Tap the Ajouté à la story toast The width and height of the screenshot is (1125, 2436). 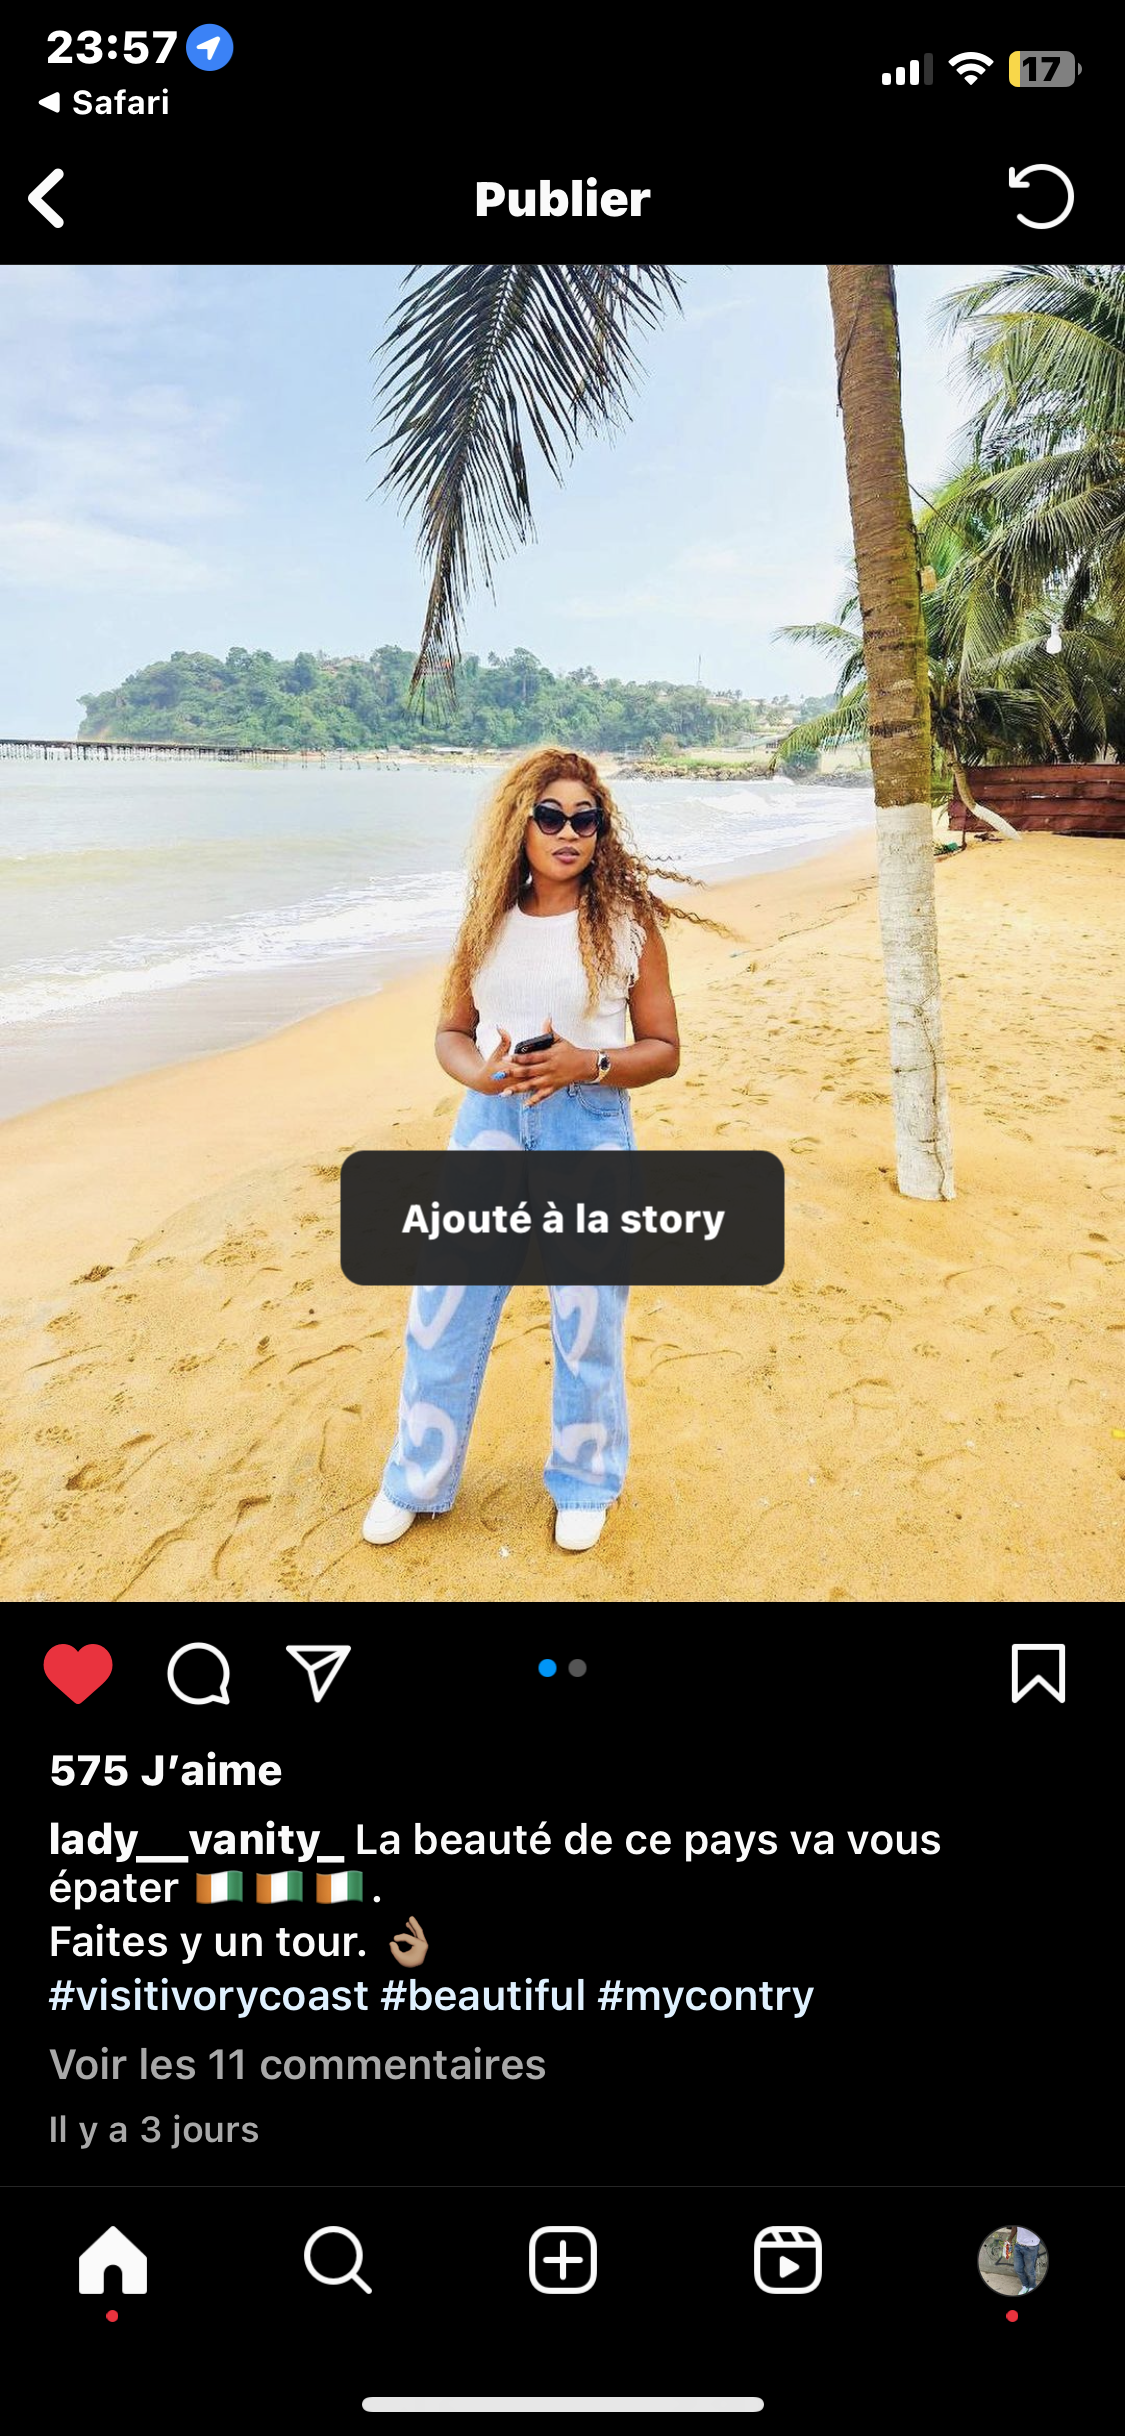[562, 1218]
